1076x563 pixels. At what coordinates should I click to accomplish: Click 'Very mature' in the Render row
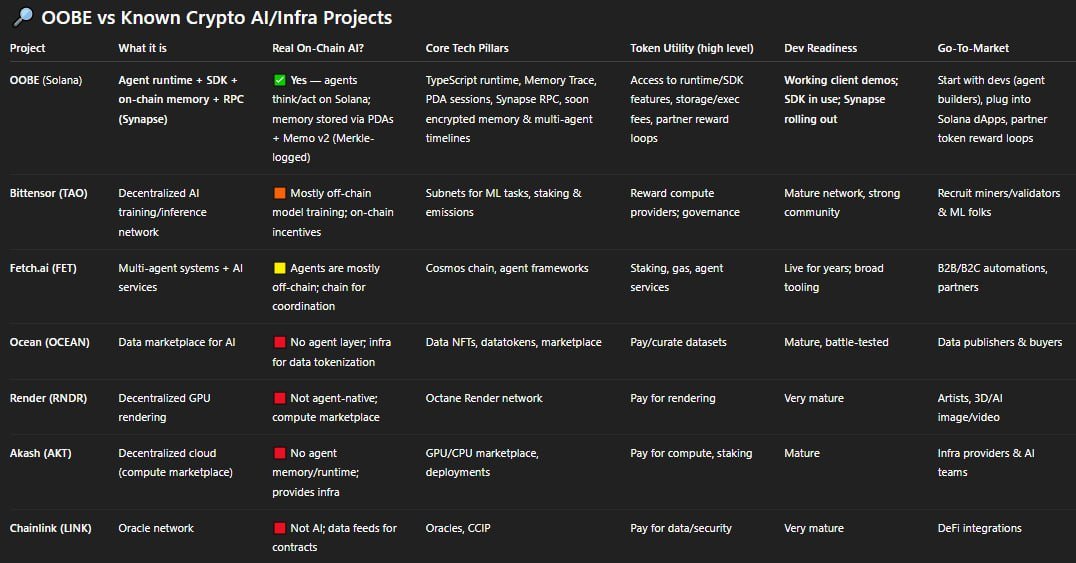point(814,398)
